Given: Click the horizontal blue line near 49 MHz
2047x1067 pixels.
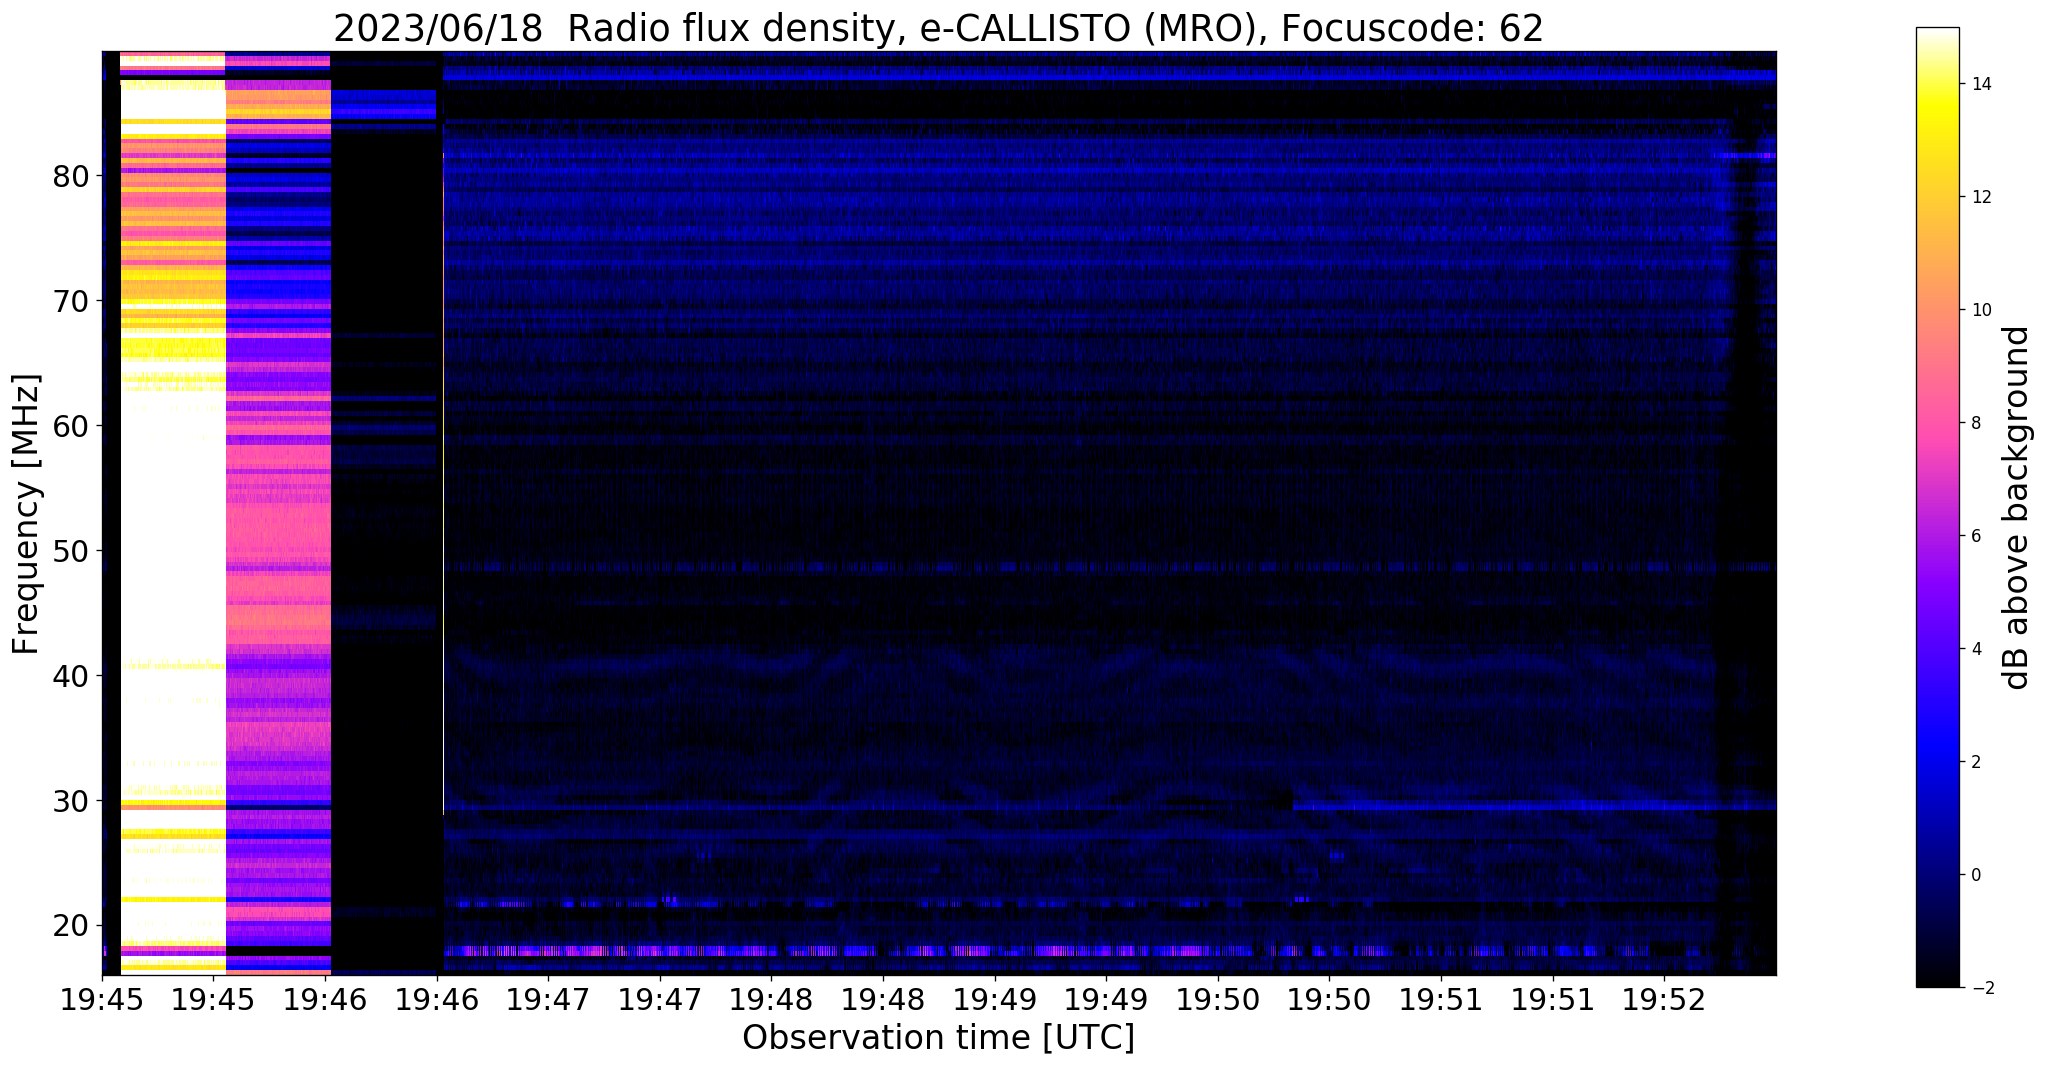Looking at the screenshot, I should coord(1000,567).
